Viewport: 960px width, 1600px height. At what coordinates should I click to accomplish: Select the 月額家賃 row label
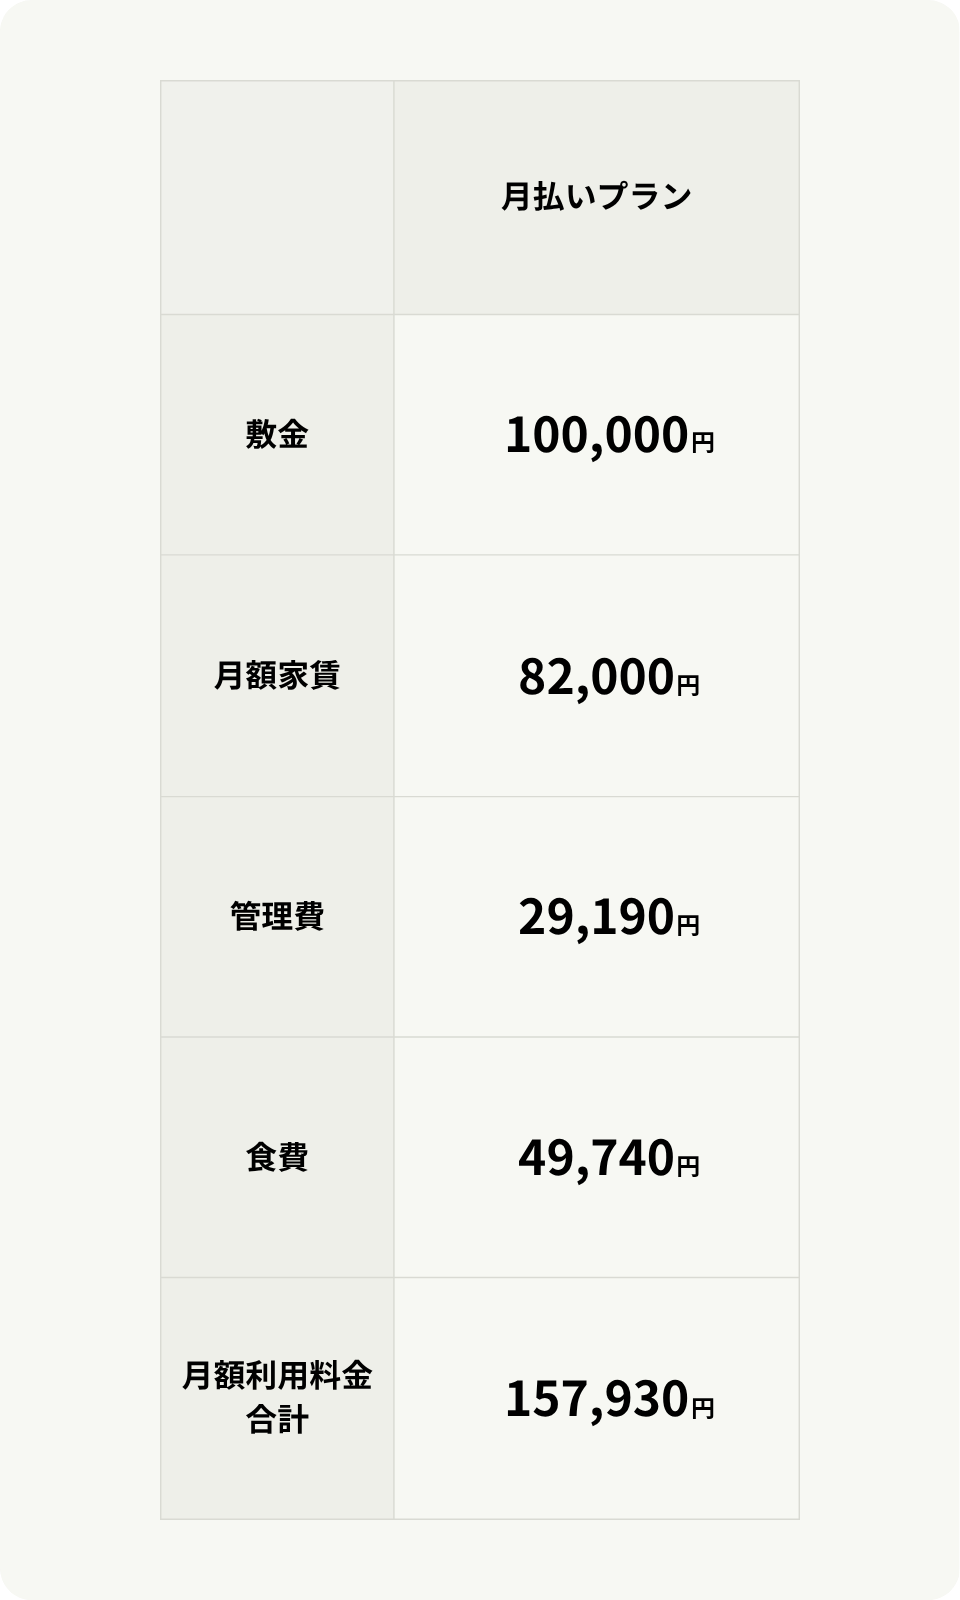(277, 676)
